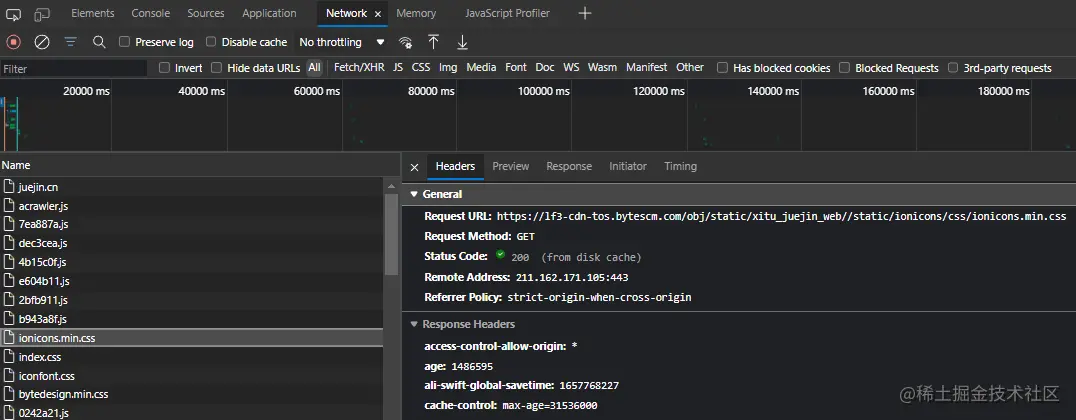
Task: Open the Console panel
Action: (x=150, y=13)
